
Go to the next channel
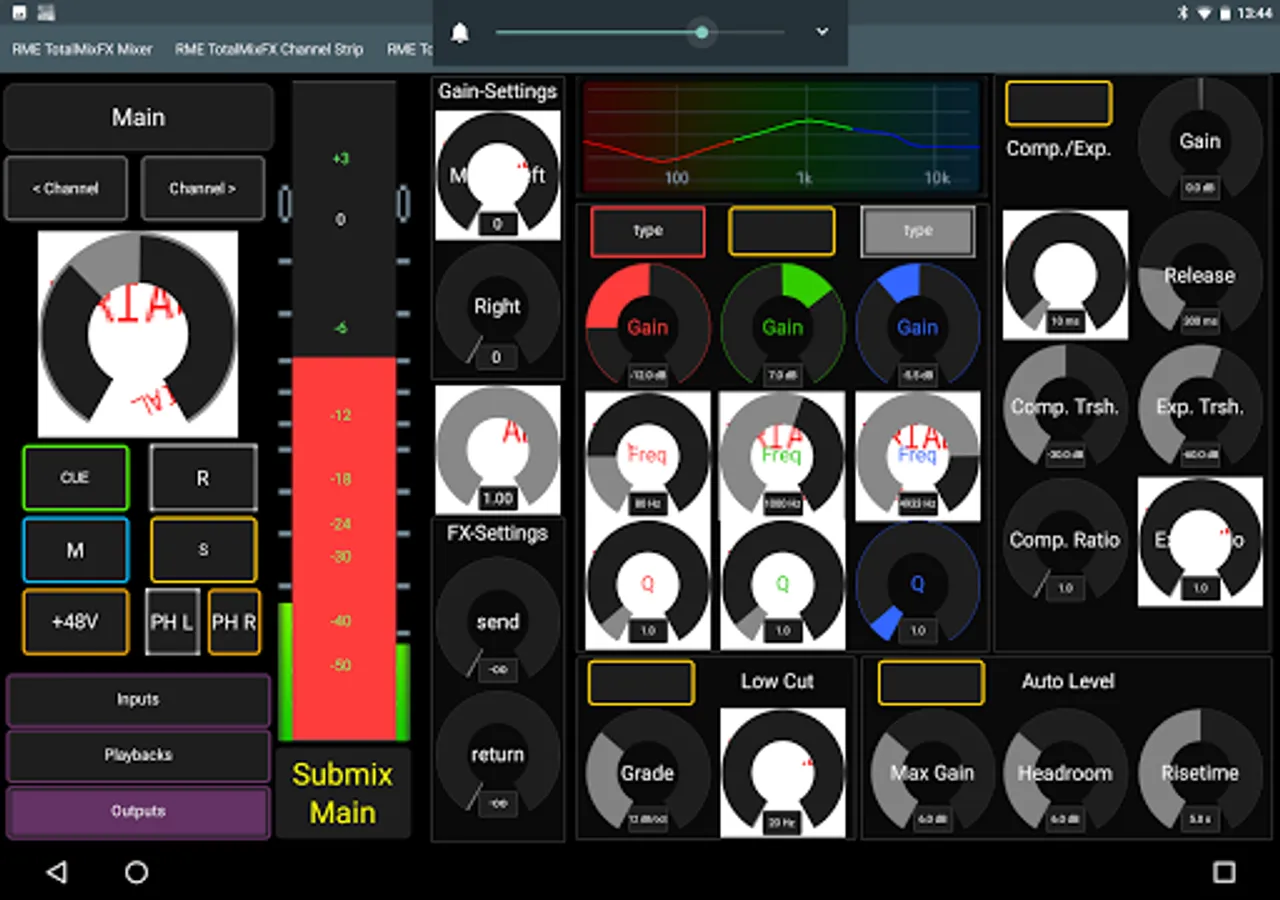[x=203, y=188]
